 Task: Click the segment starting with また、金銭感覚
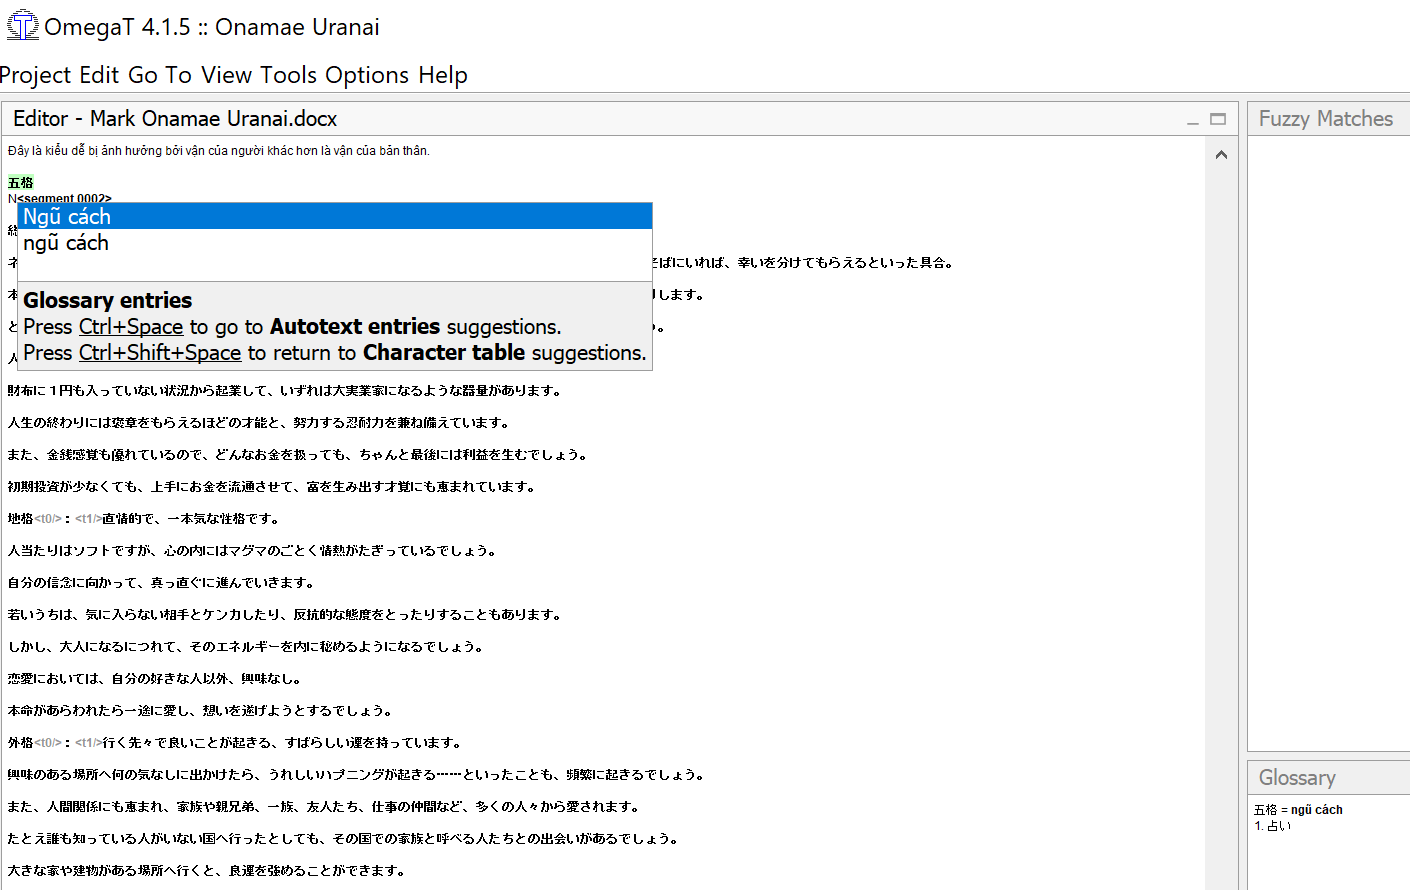[x=297, y=455]
